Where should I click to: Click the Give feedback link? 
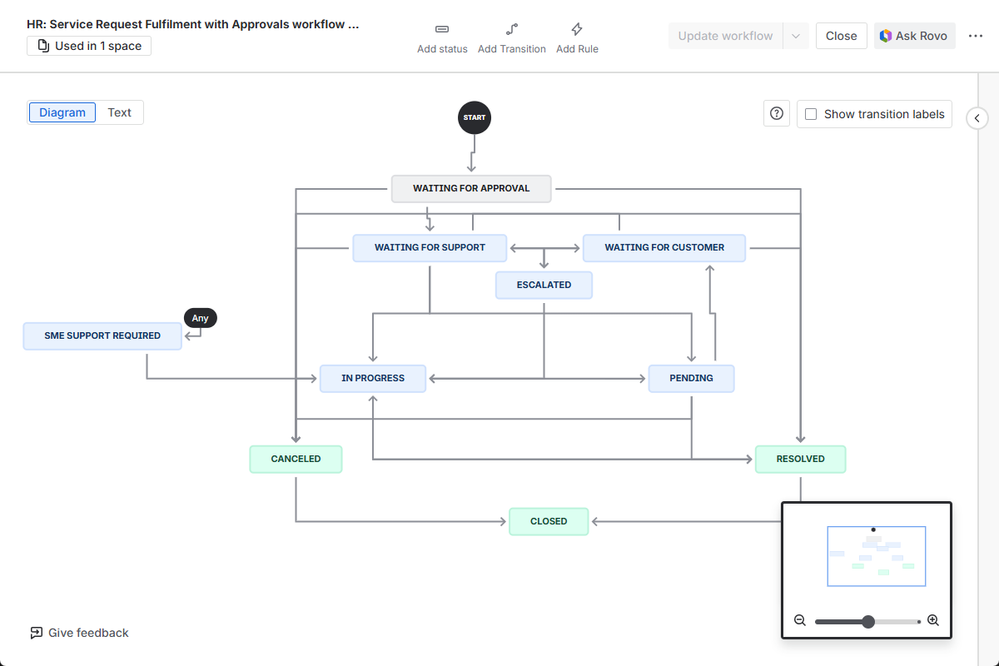(80, 633)
